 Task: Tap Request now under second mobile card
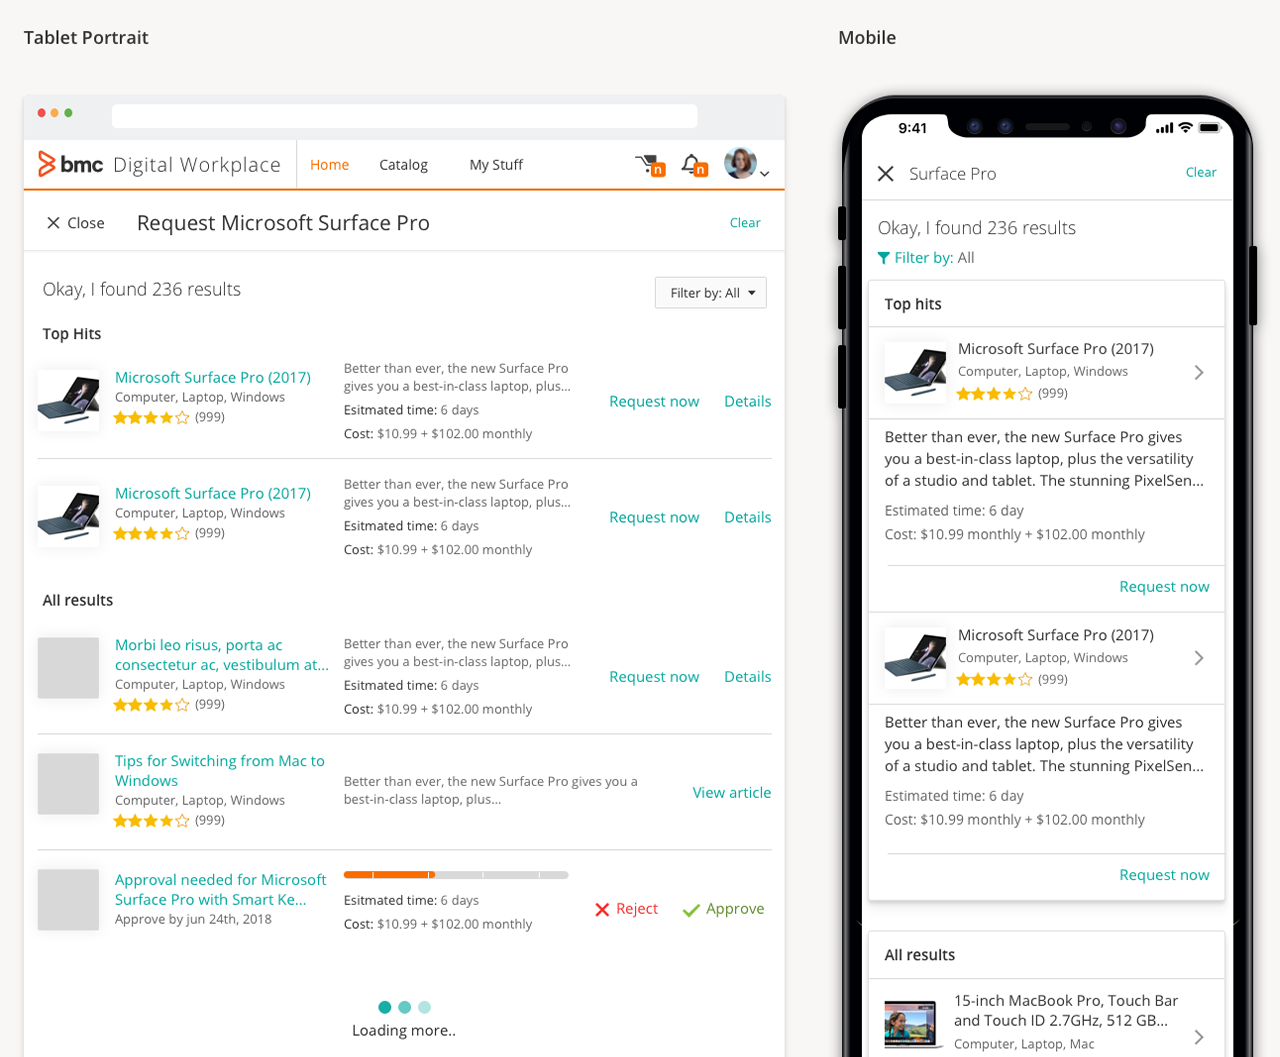point(1164,875)
